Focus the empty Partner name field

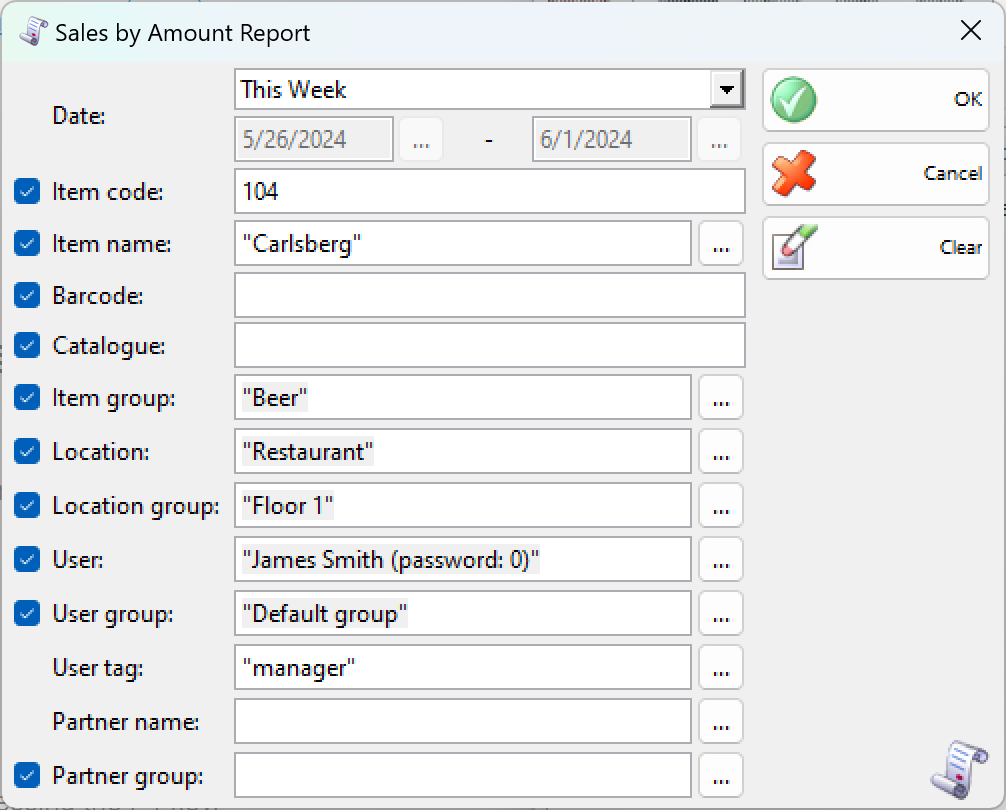click(x=463, y=721)
